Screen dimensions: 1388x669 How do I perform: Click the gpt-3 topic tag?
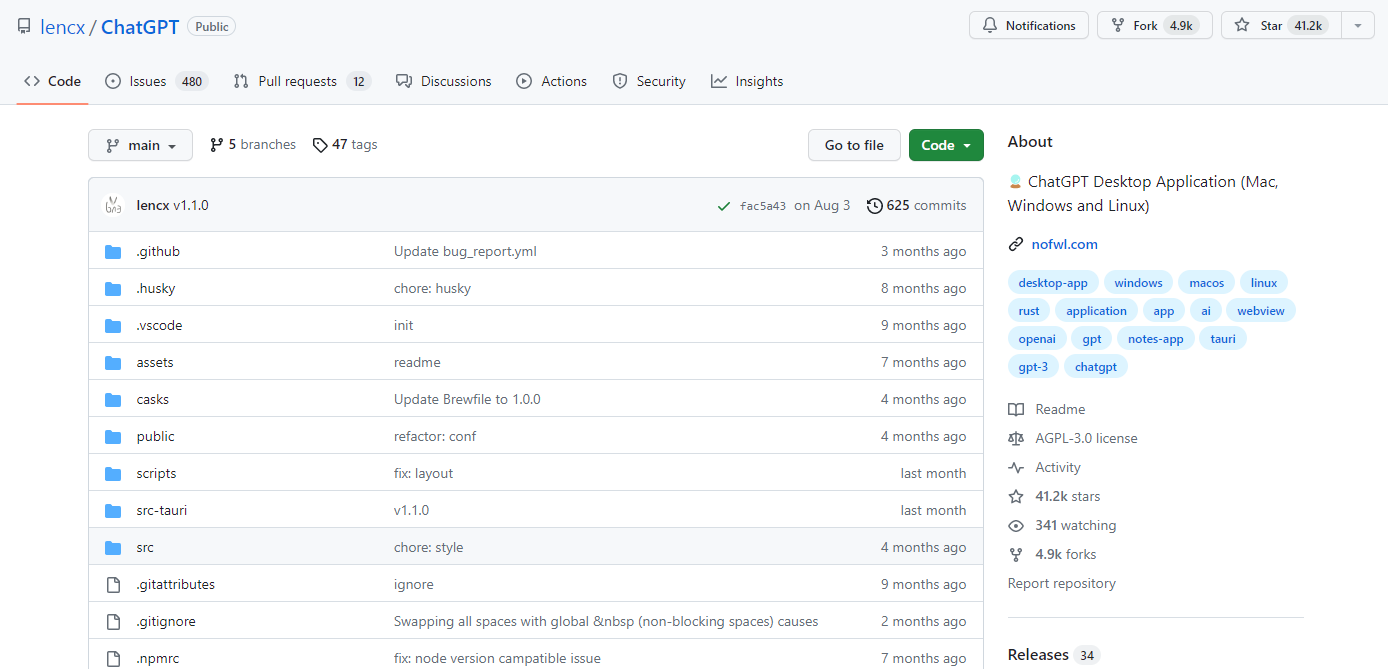click(x=1033, y=367)
